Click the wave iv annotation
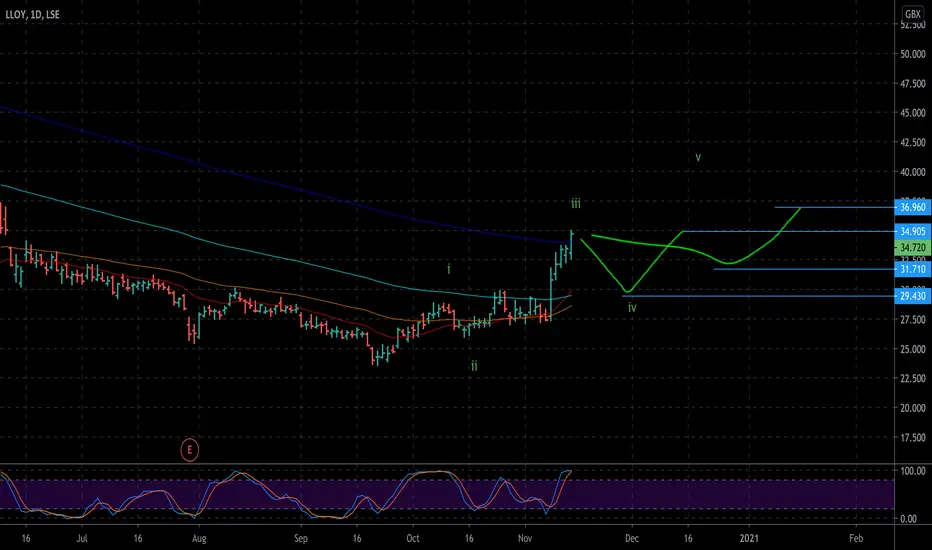This screenshot has height=550, width=932. point(632,307)
